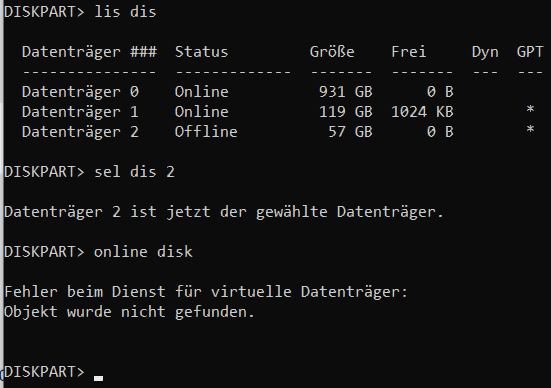
Task: Click the 'Größe' column header
Action: (332, 52)
